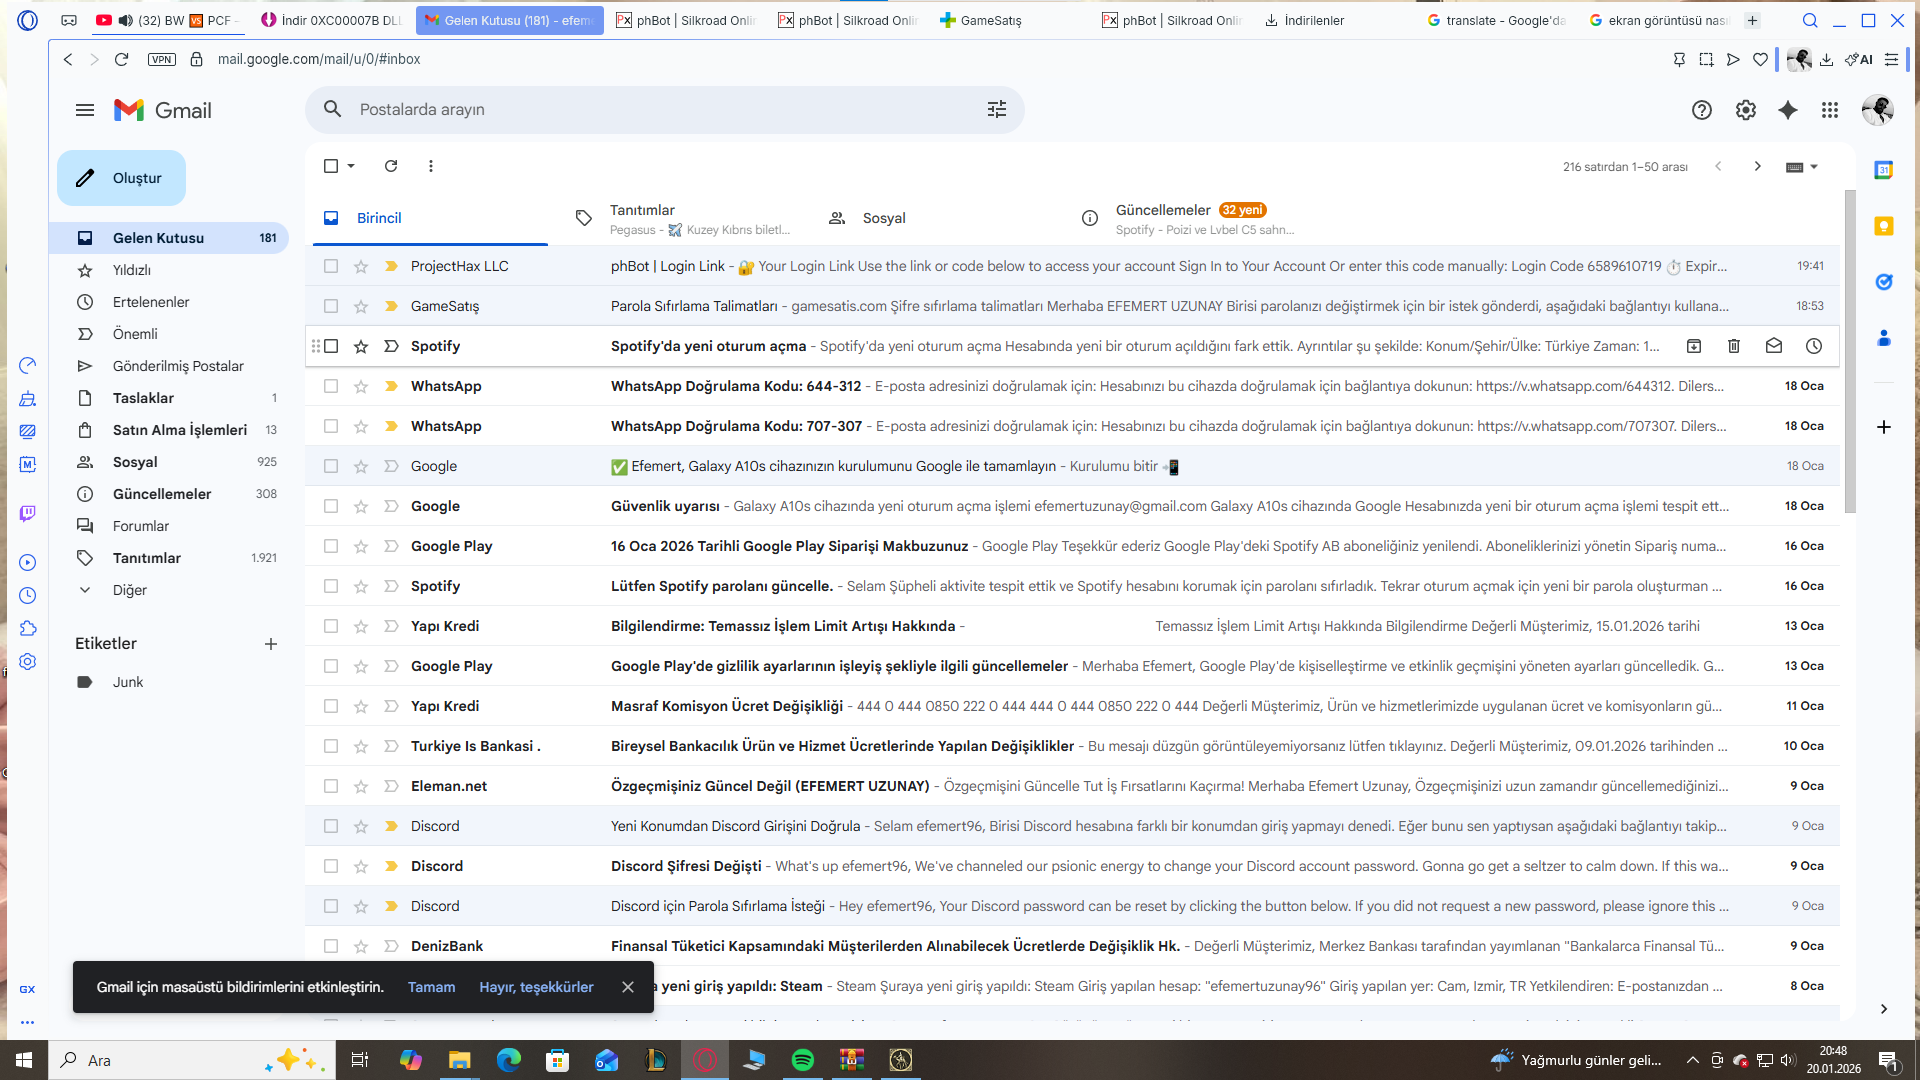Get add-ons plus icon in side panel
Screen dimensions: 1920x1080
point(1884,427)
